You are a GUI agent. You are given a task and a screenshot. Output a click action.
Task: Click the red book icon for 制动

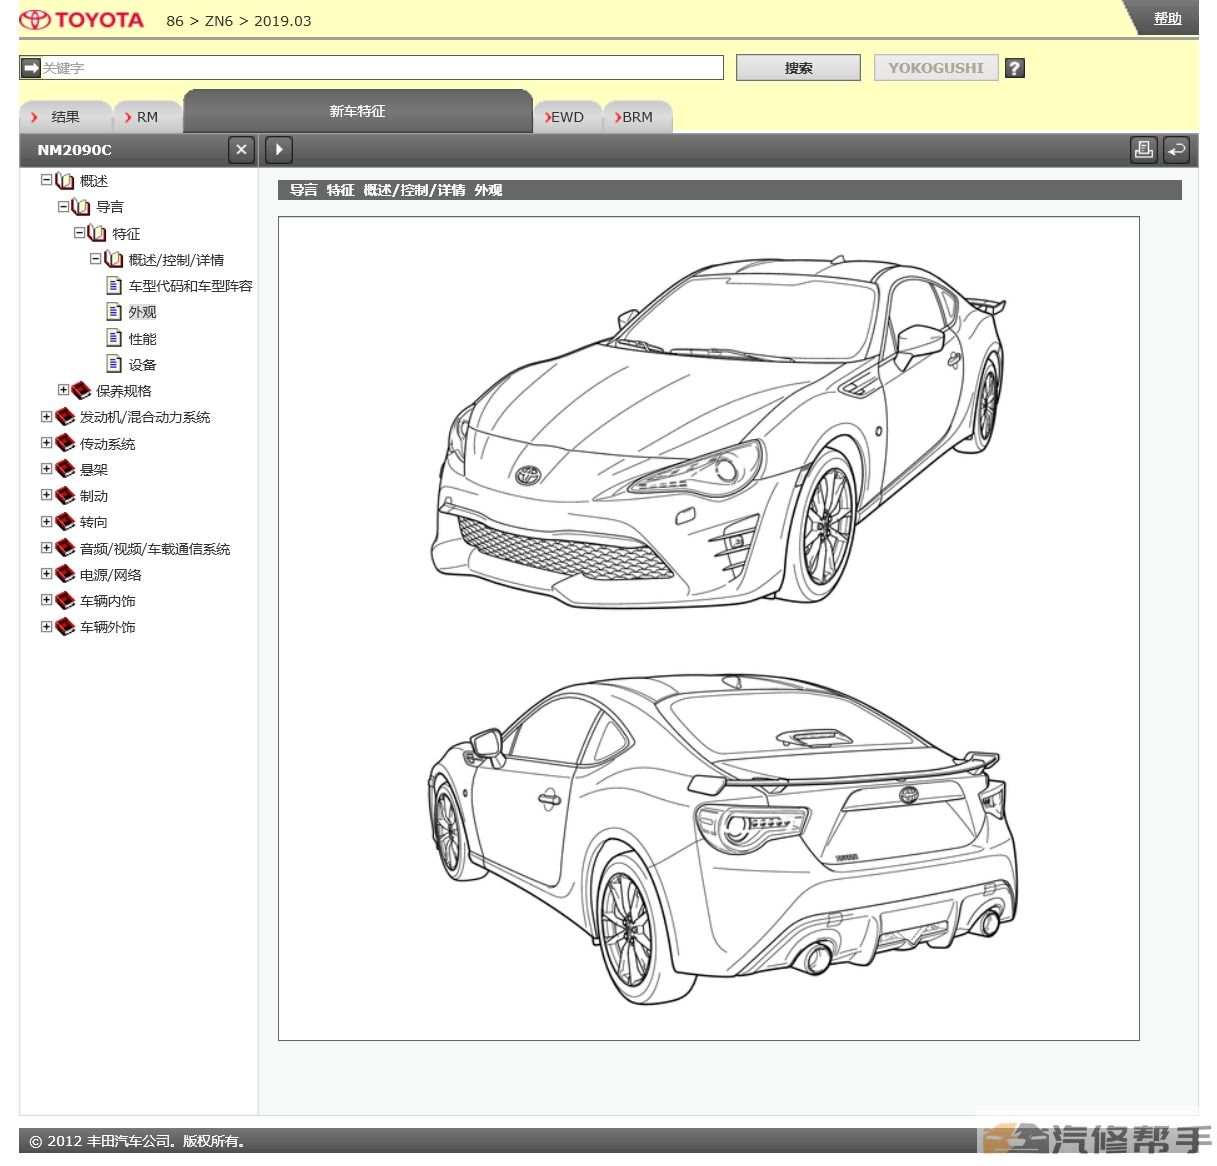pos(65,495)
